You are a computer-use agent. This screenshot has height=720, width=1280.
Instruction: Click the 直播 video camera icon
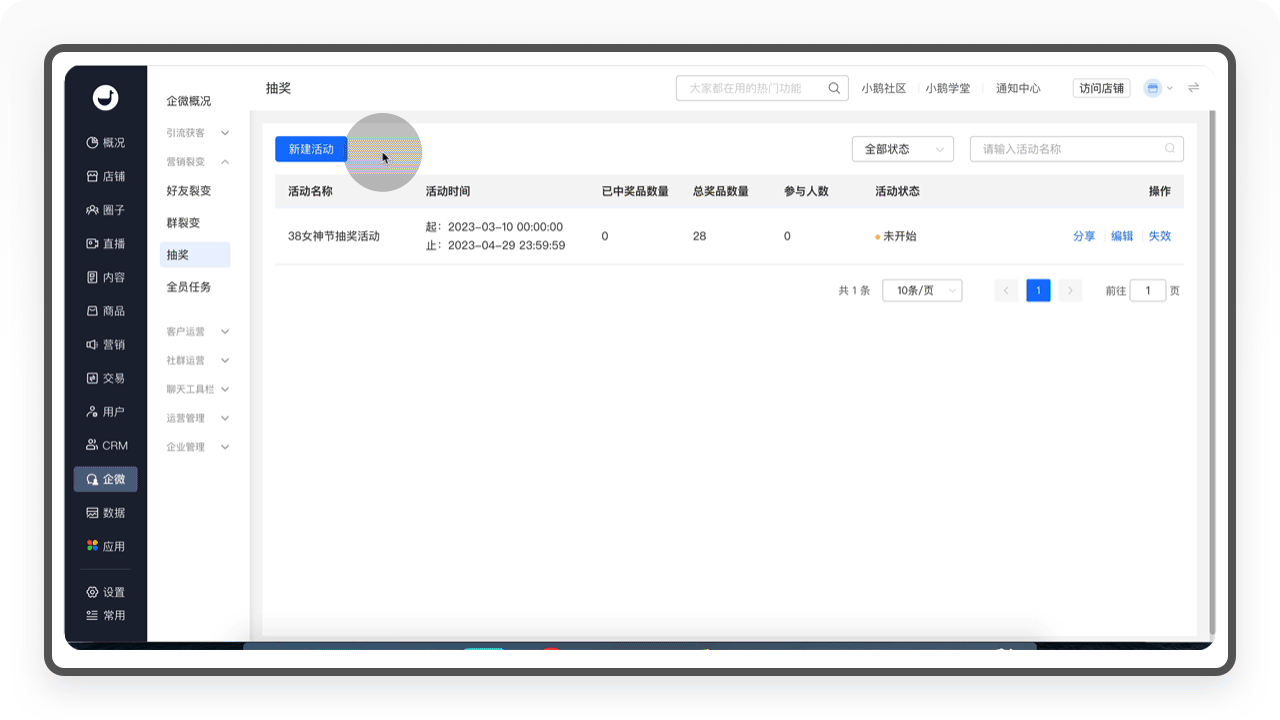92,244
